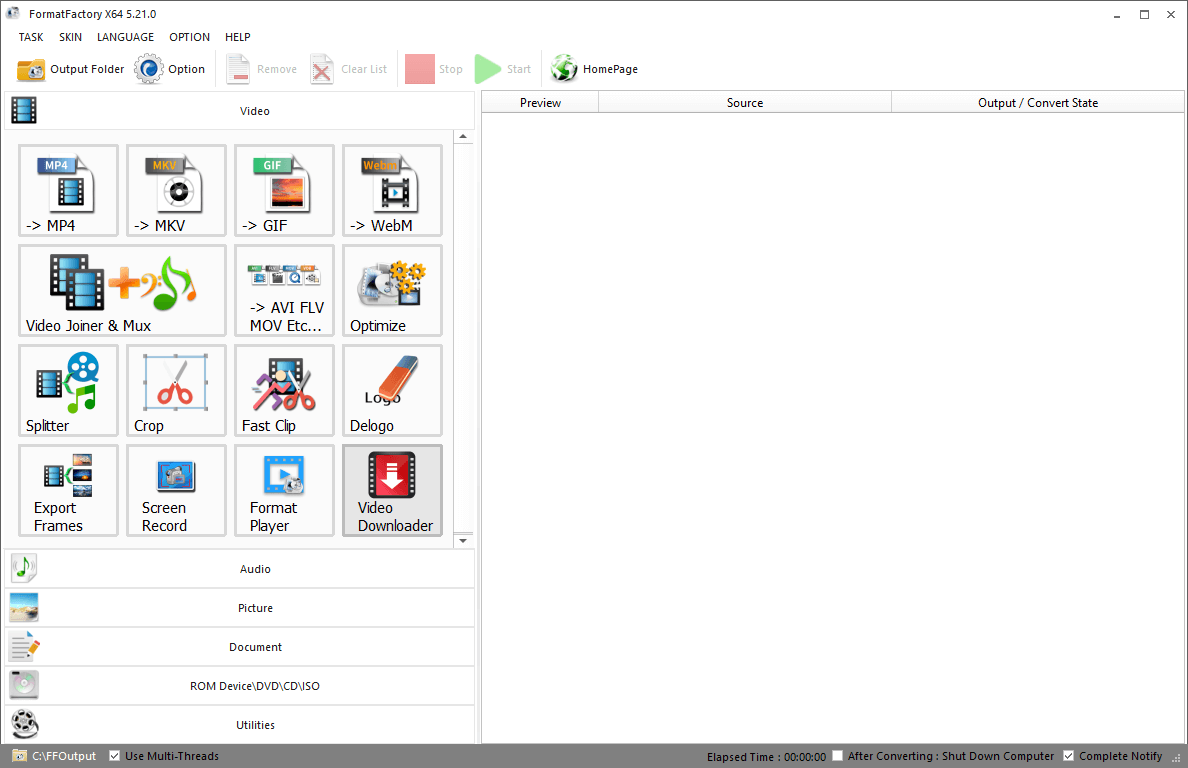Toggle Use Multi-Threads checkbox
1188x768 pixels.
coord(114,756)
